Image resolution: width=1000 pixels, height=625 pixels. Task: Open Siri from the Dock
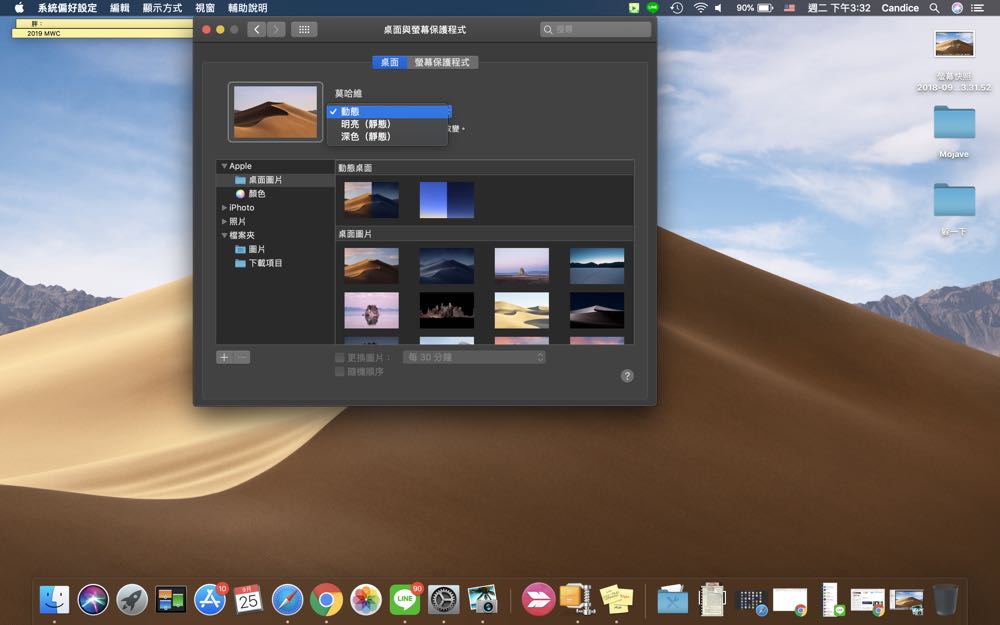coord(93,599)
